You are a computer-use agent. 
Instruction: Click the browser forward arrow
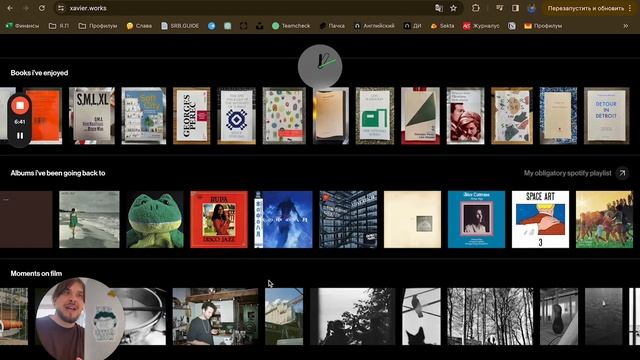[x=26, y=8]
